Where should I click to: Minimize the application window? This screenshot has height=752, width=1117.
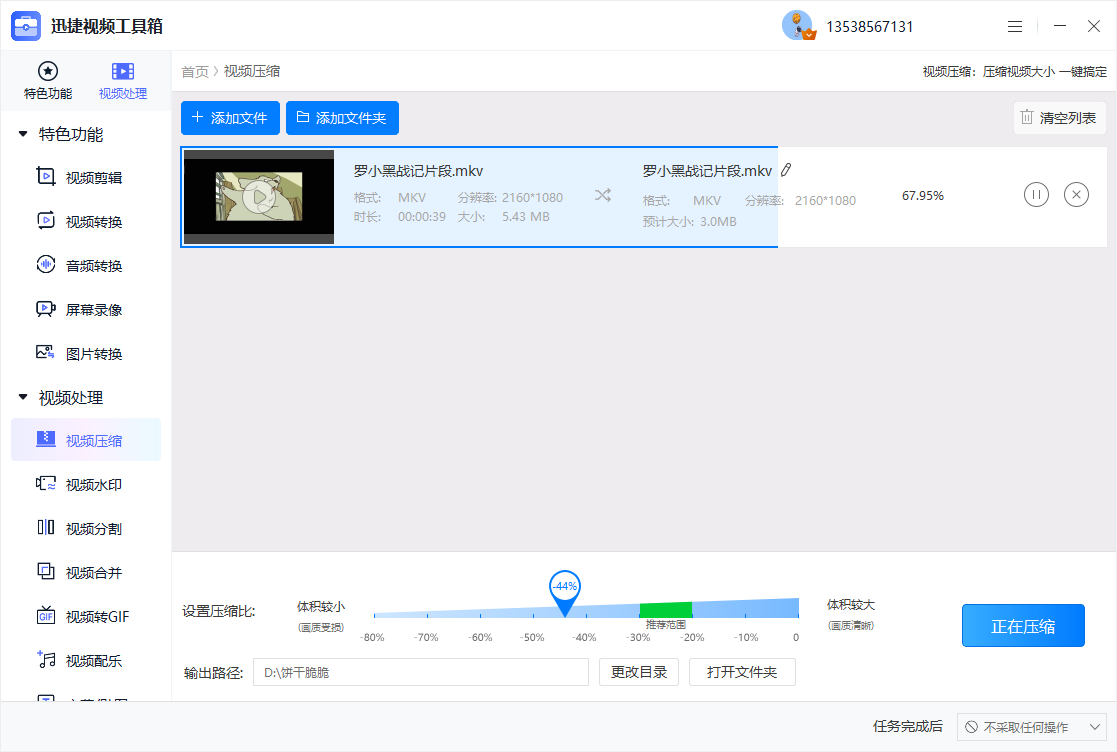pos(1060,26)
